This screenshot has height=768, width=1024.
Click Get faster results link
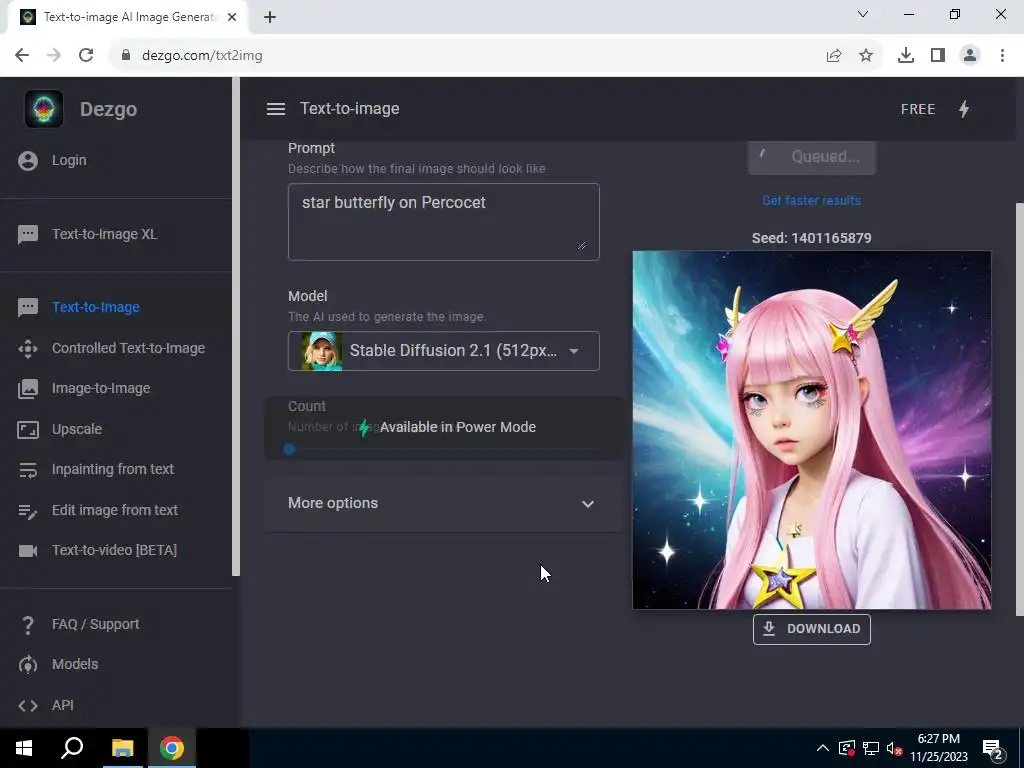coord(811,201)
